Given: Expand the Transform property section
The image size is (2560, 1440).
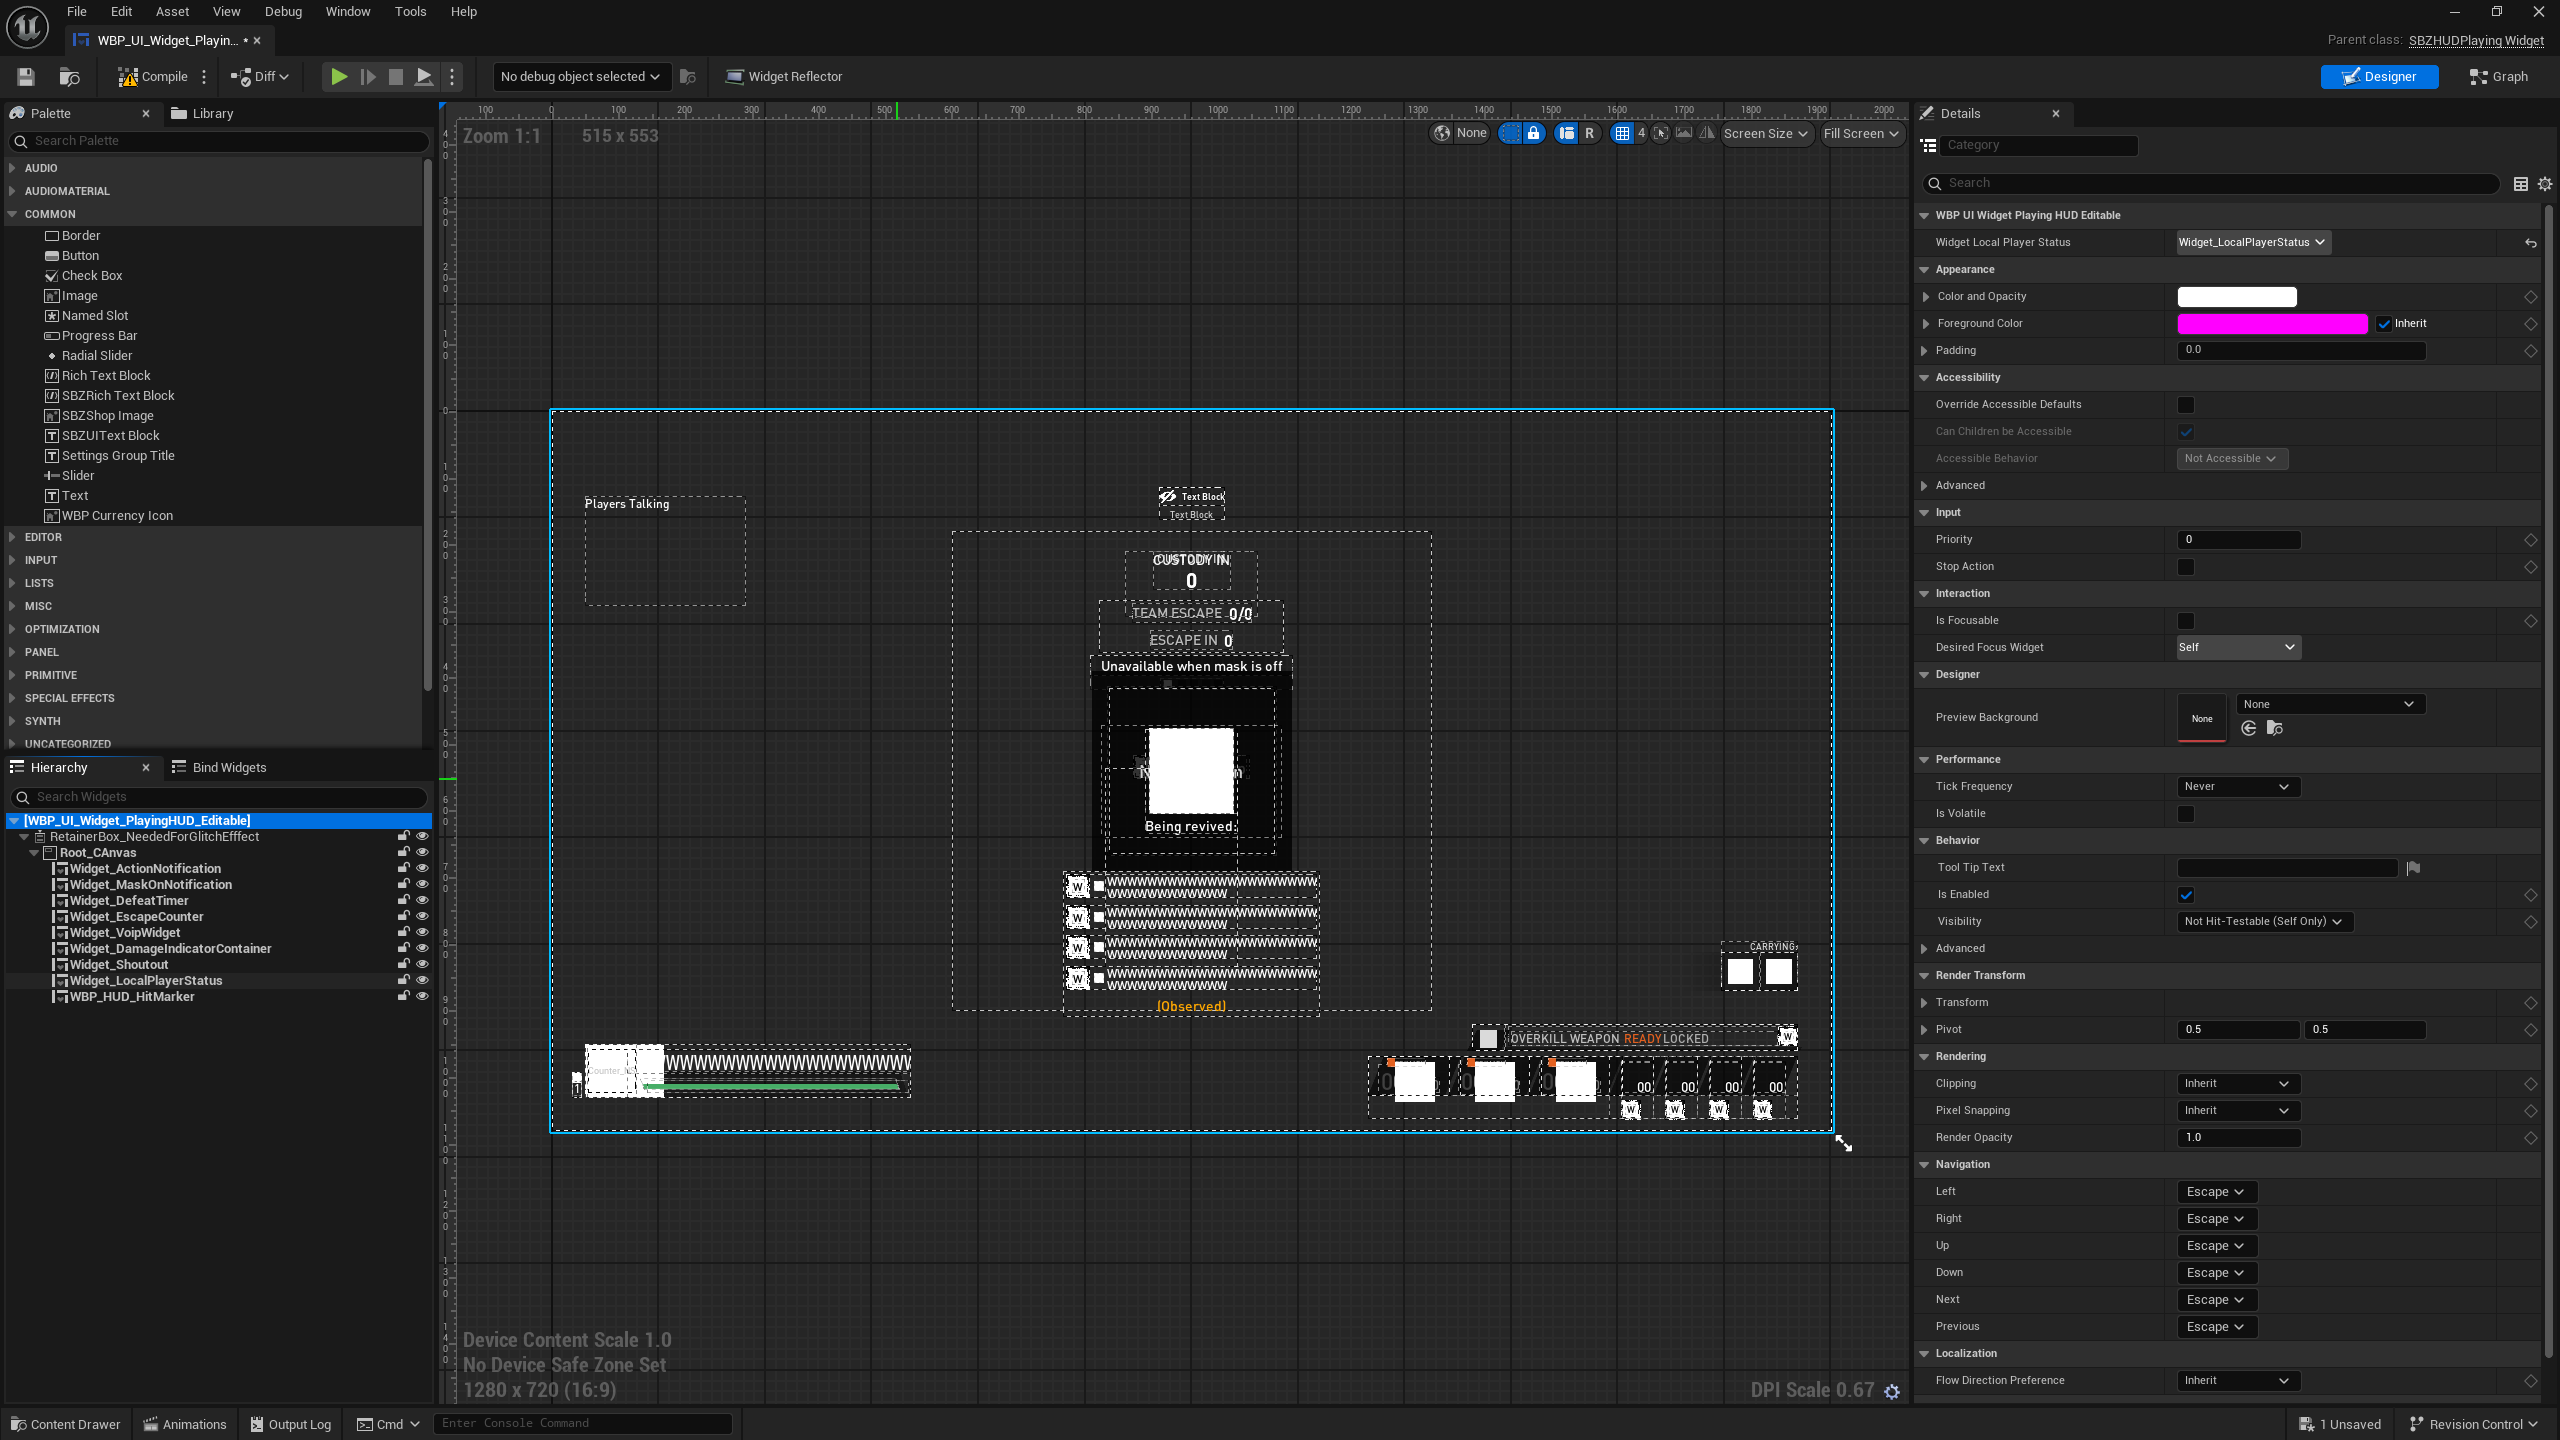Looking at the screenshot, I should 1926,1003.
